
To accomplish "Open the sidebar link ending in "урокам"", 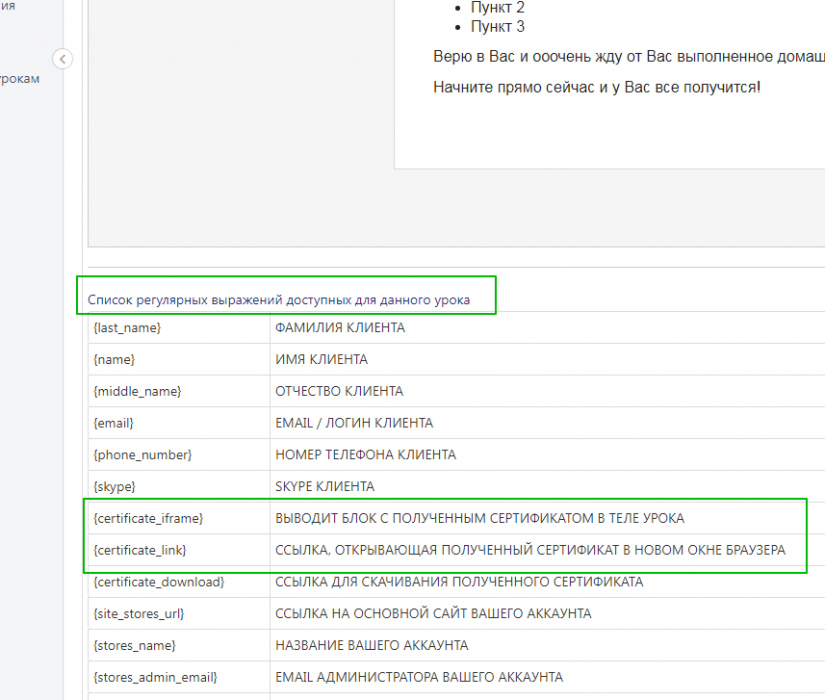I will [20, 79].
